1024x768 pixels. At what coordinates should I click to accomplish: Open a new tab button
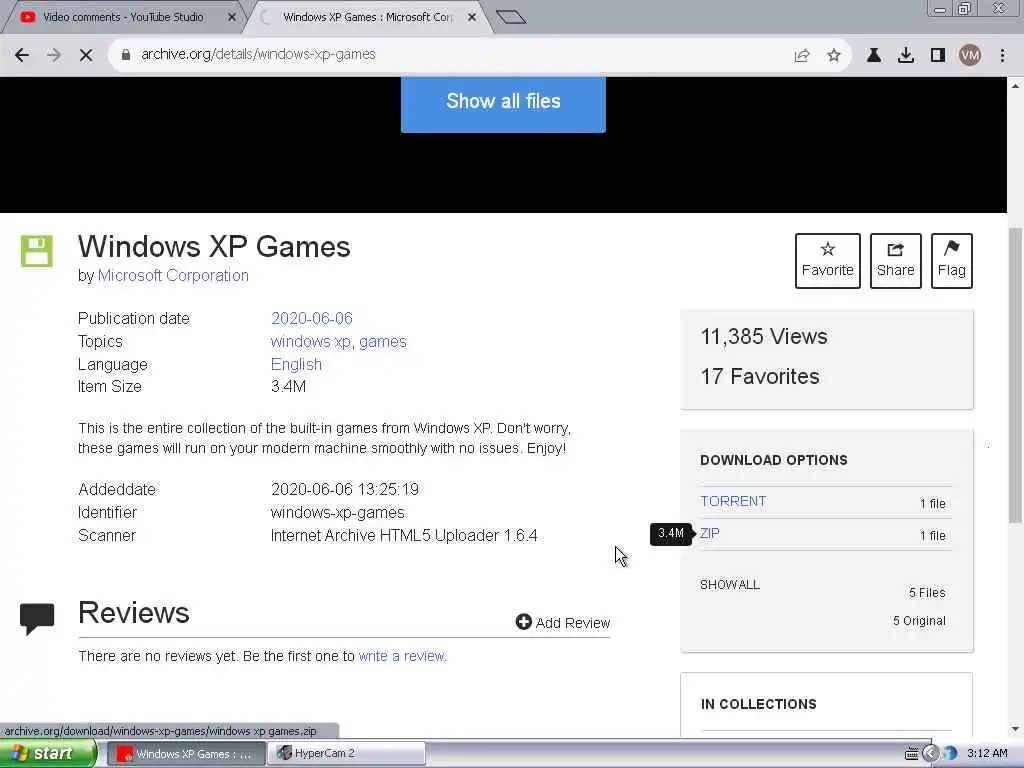(x=511, y=17)
